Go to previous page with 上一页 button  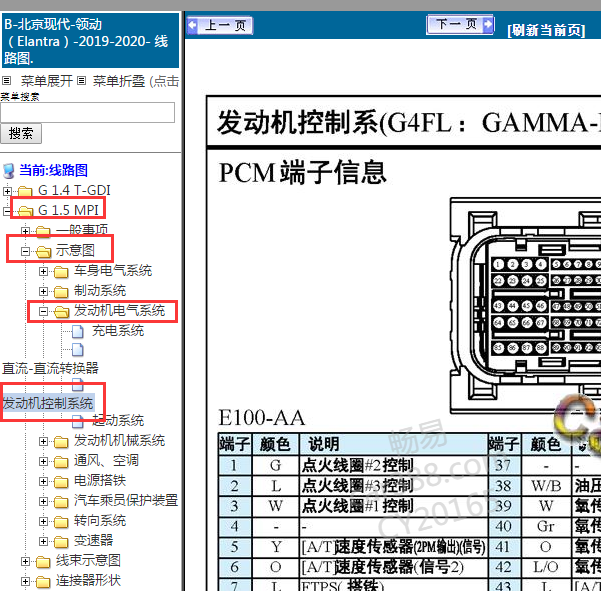tap(220, 26)
